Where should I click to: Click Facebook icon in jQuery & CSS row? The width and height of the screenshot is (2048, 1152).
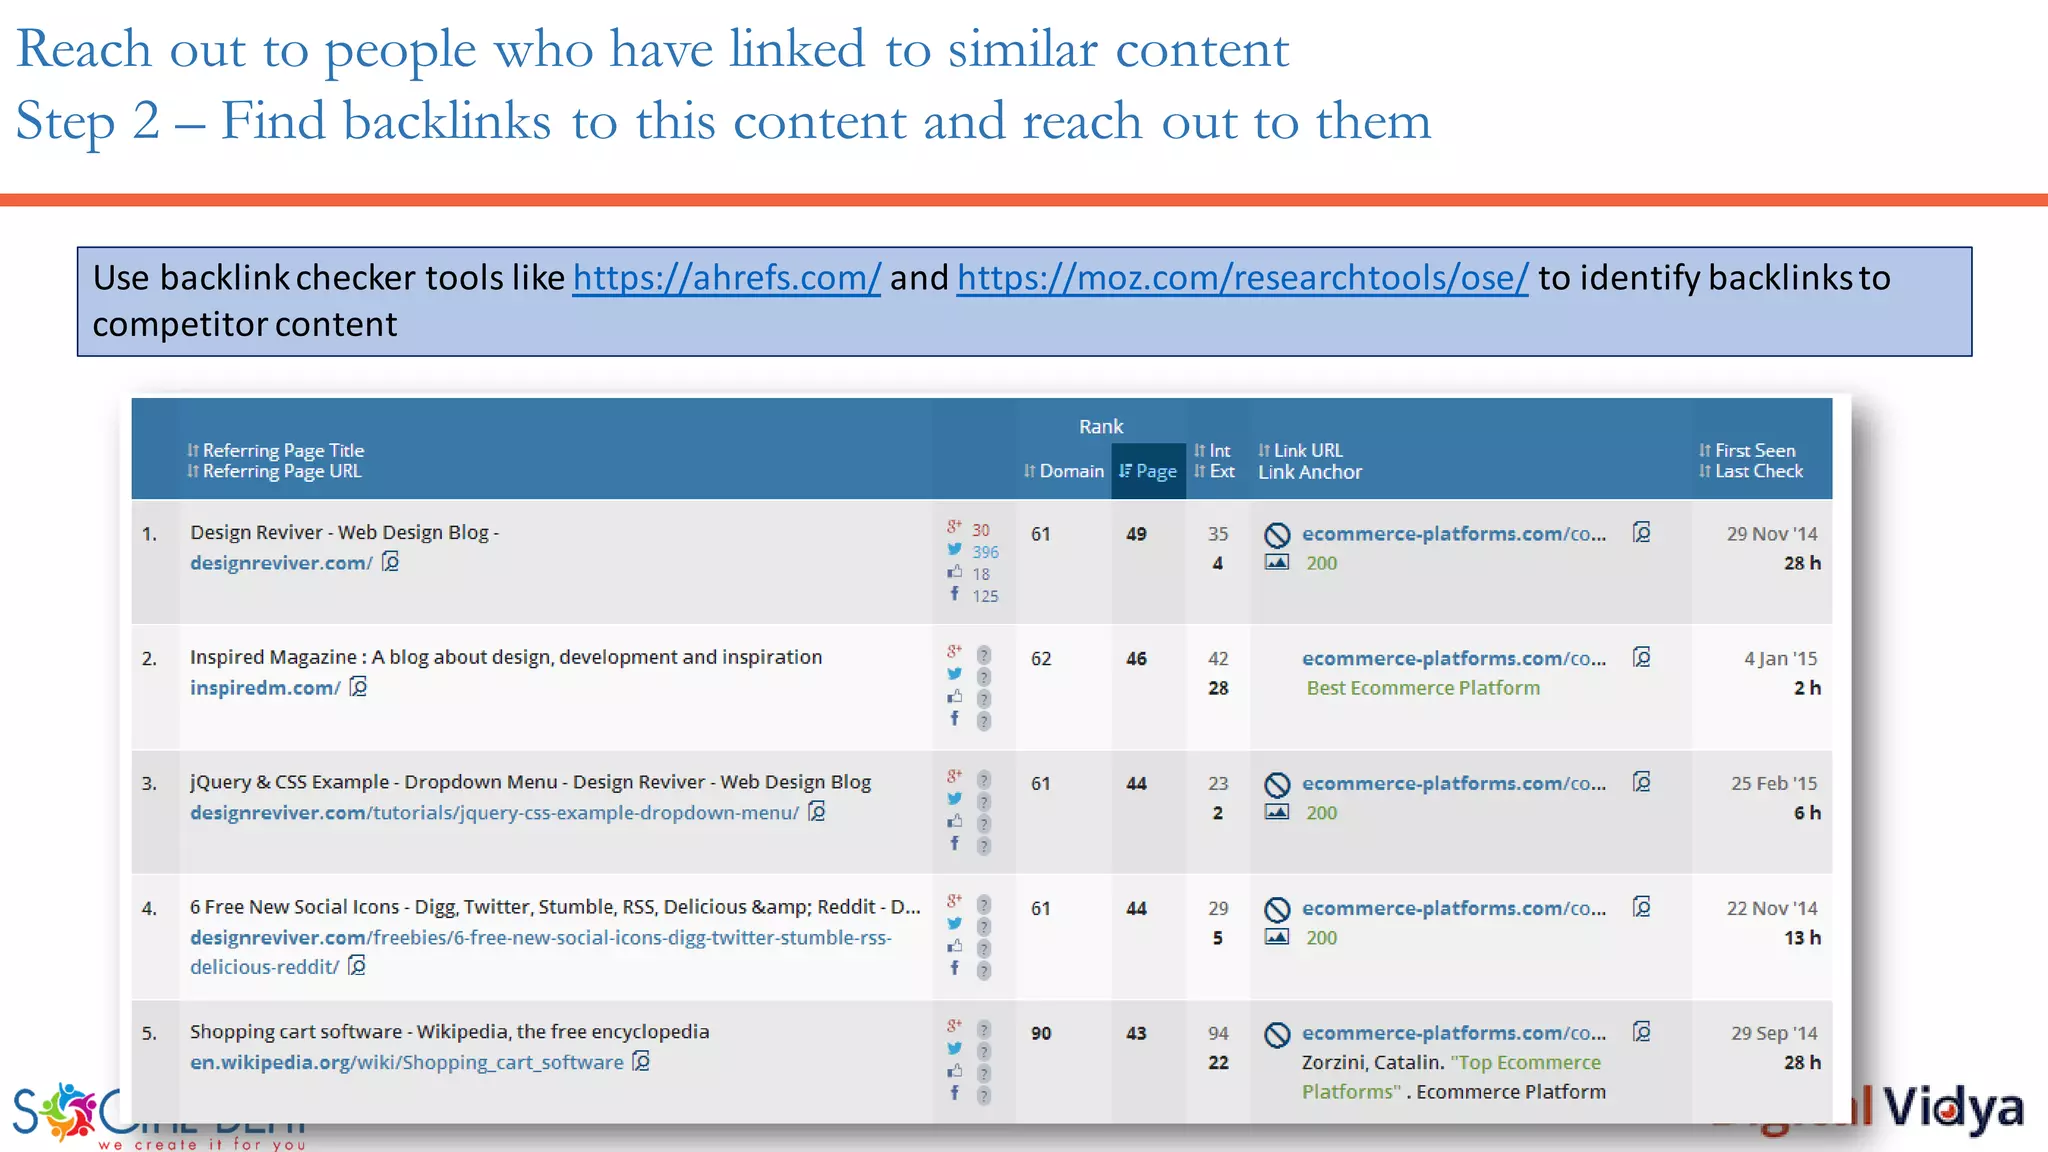[x=954, y=844]
